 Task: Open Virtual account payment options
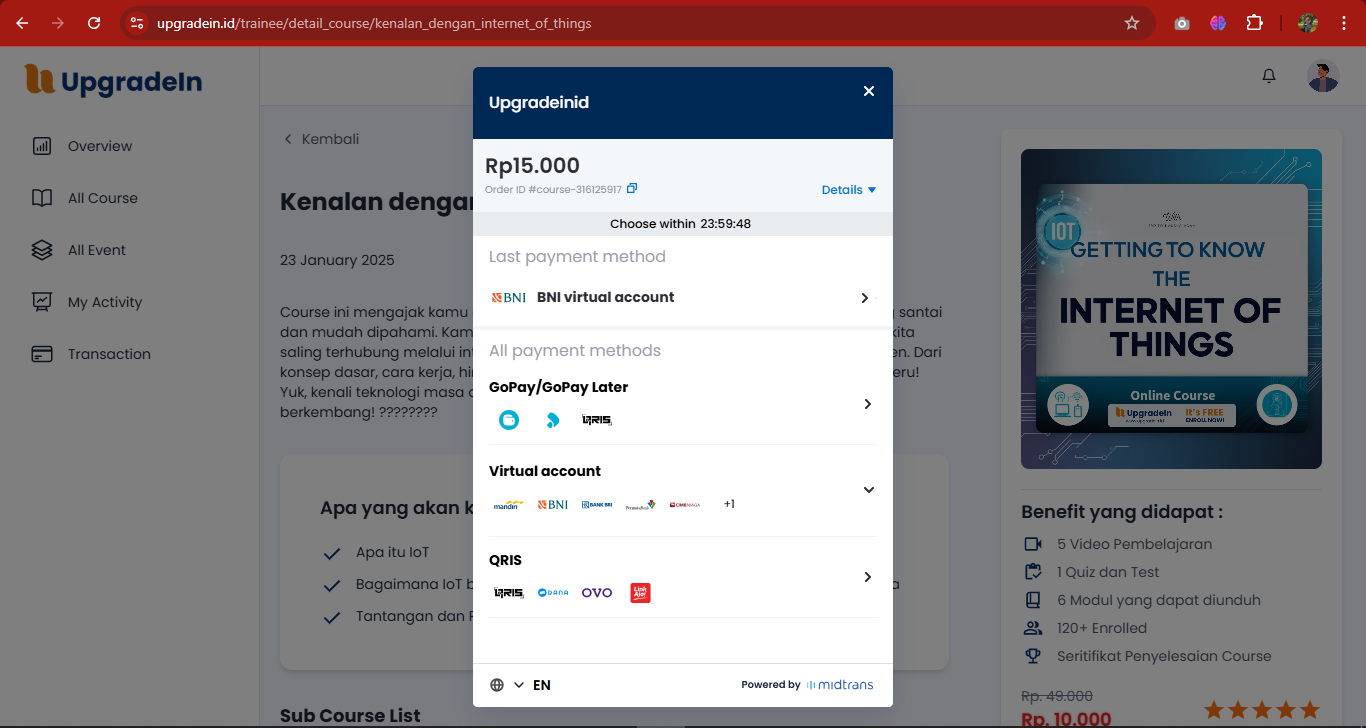682,489
